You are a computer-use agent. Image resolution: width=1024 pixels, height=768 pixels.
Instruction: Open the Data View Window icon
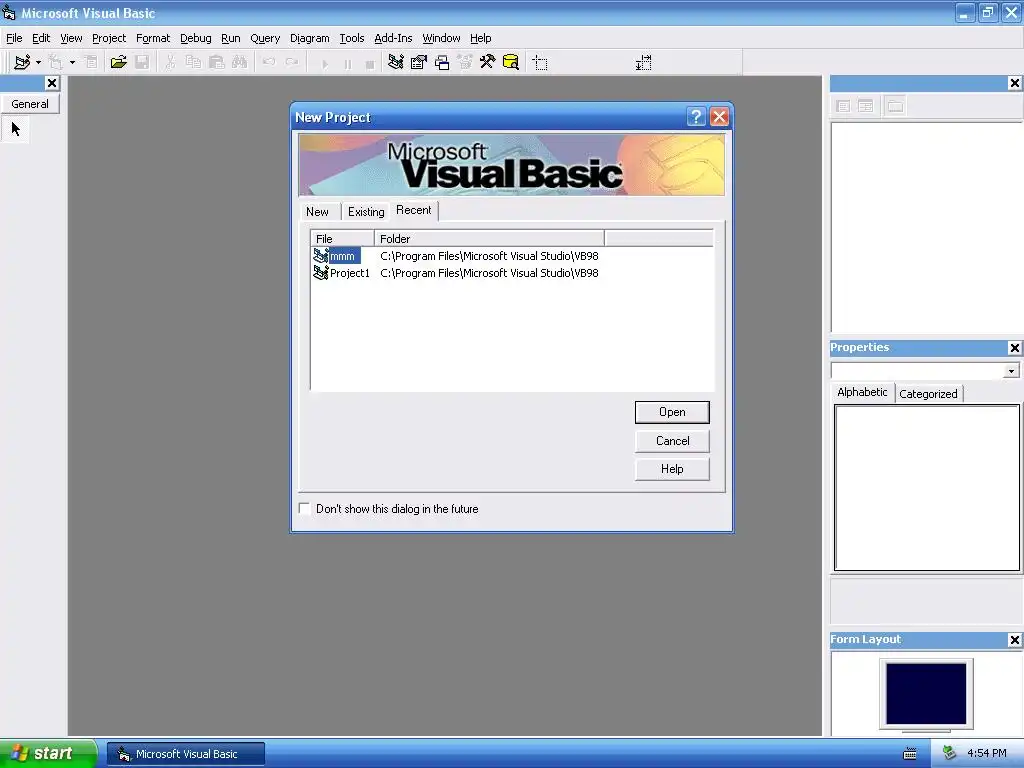(x=511, y=62)
